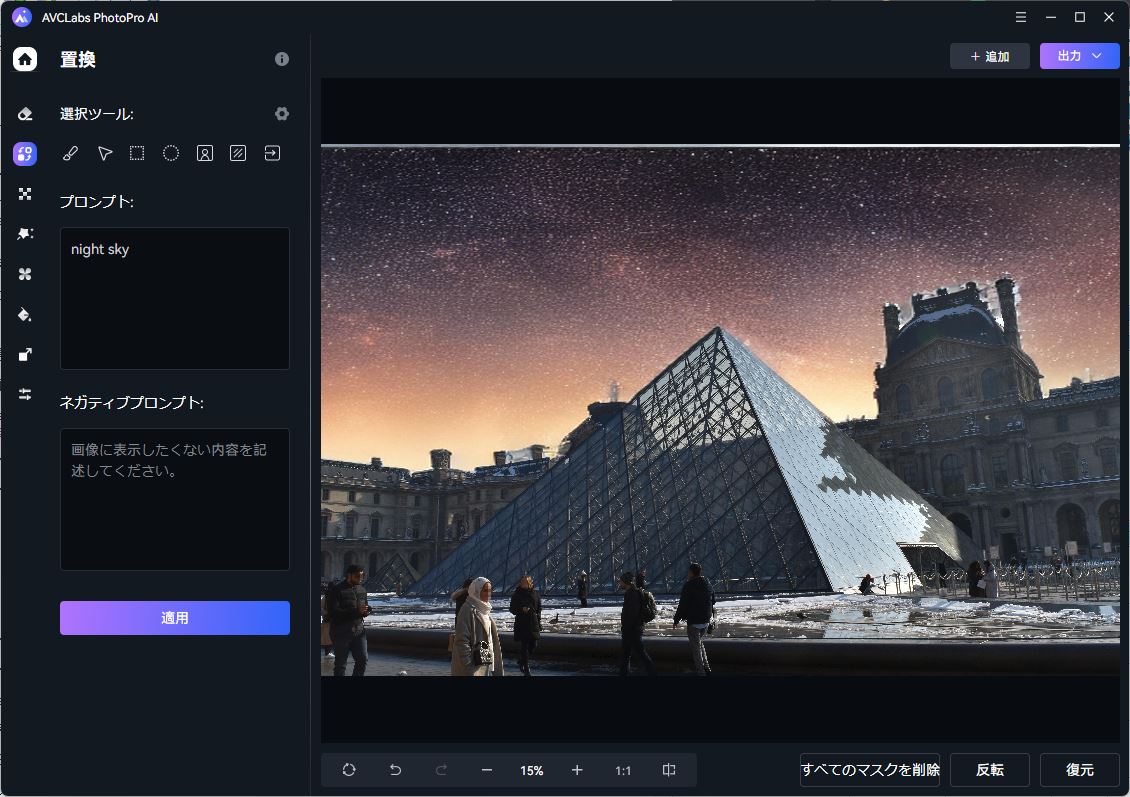Pick the elliptical selection tool

(171, 153)
